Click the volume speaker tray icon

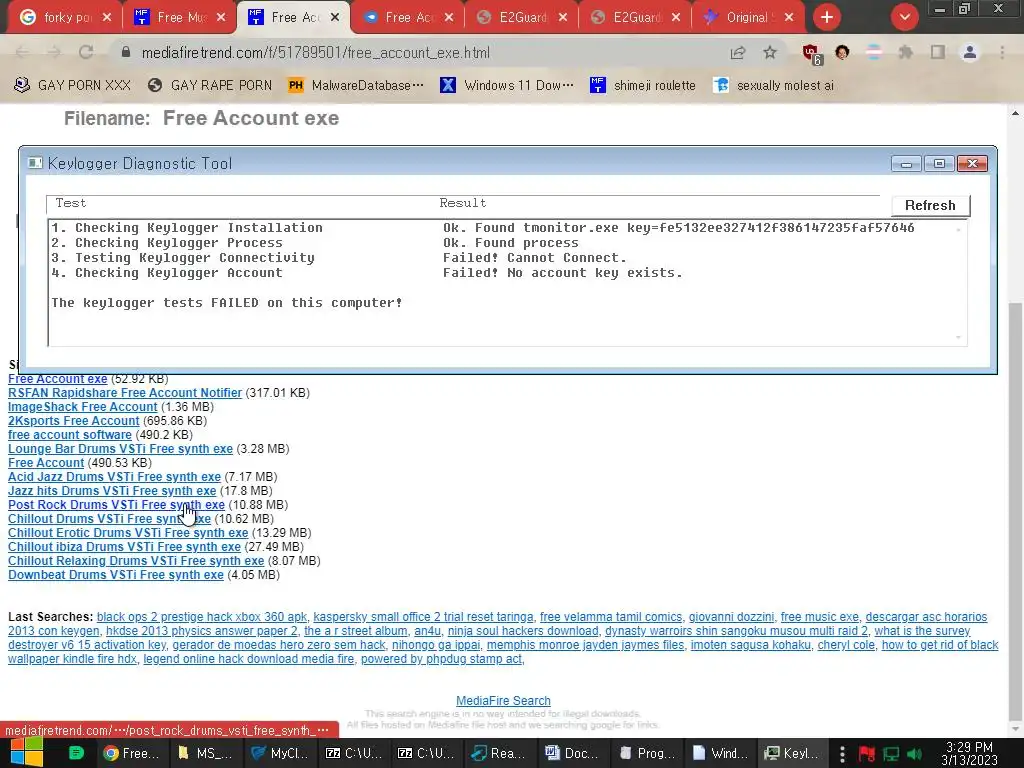914,754
